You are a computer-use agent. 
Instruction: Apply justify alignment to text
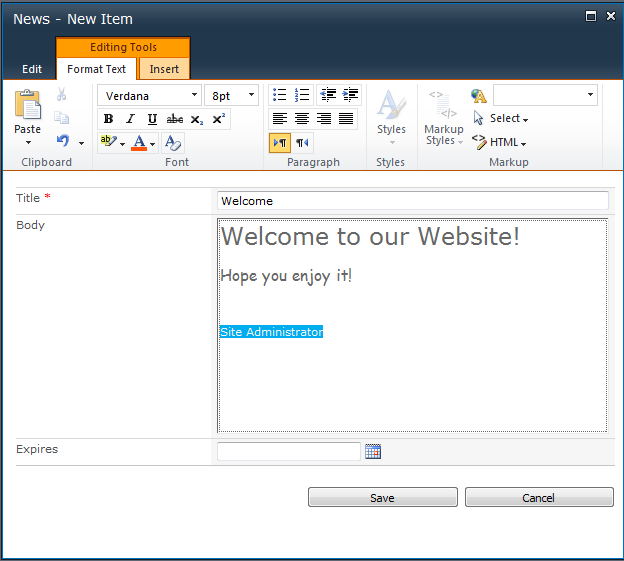346,119
